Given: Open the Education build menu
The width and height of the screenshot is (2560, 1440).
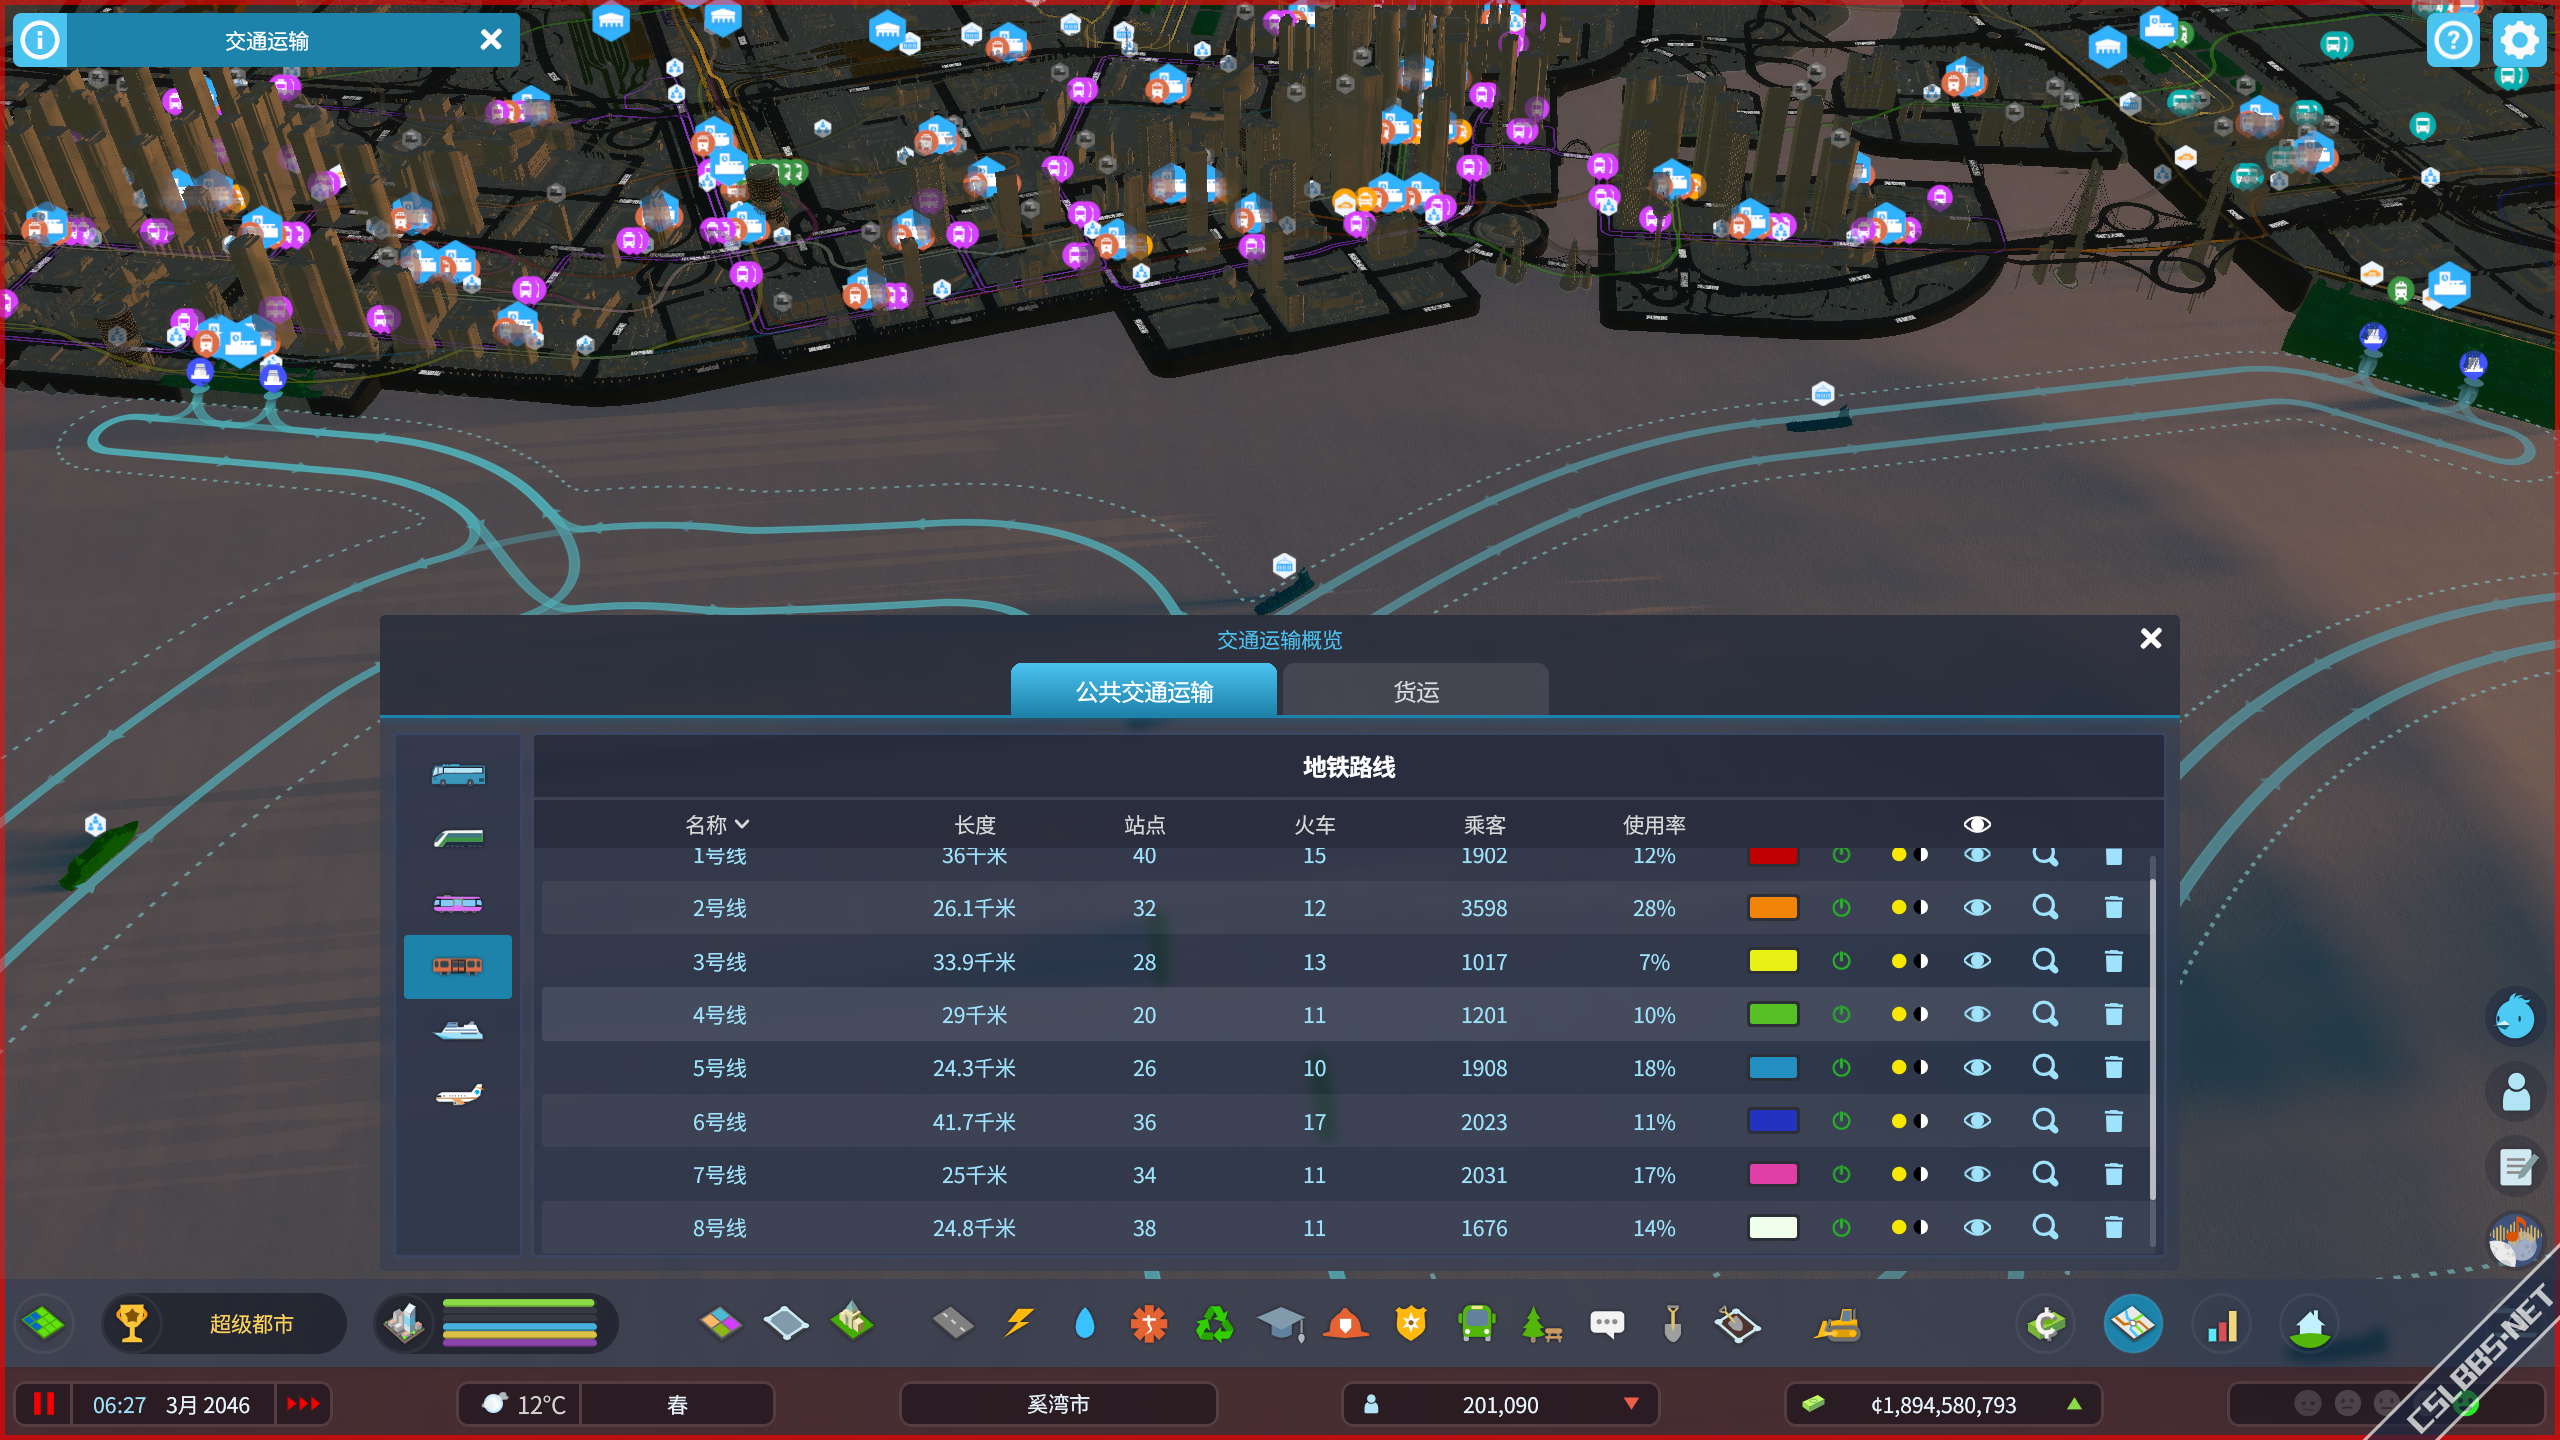Looking at the screenshot, I should click(1281, 1324).
